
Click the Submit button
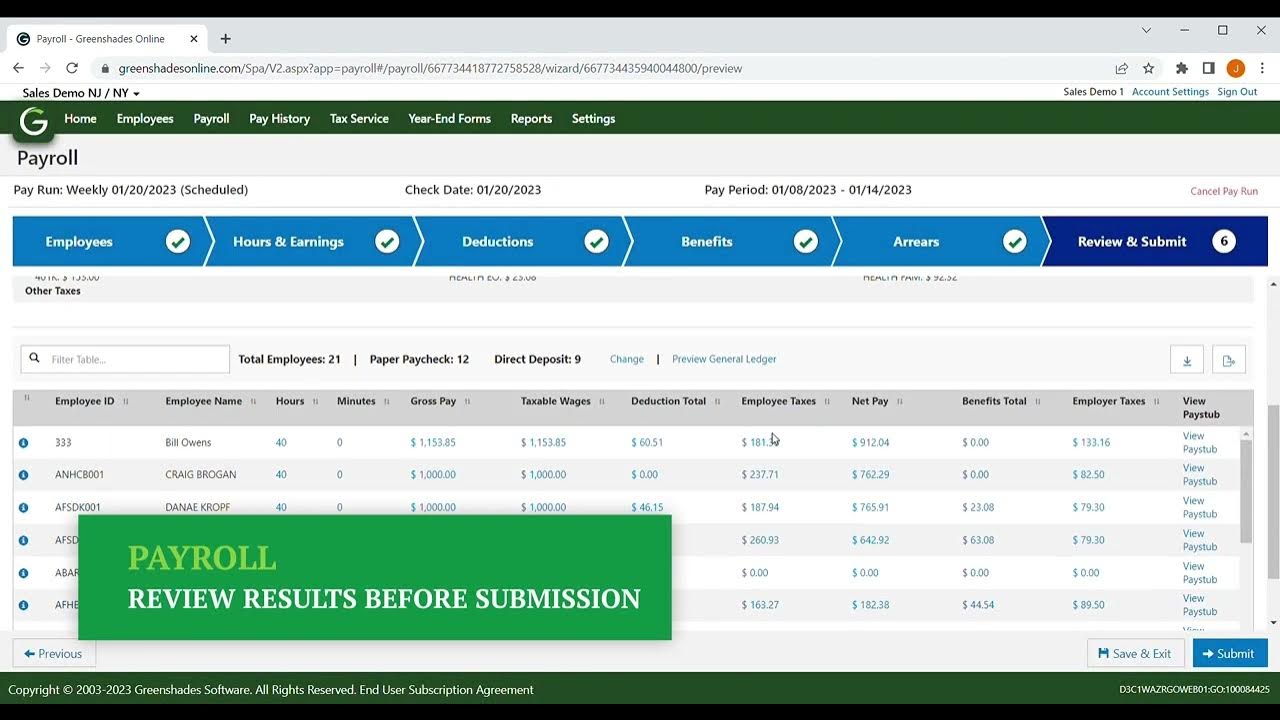(x=1230, y=653)
